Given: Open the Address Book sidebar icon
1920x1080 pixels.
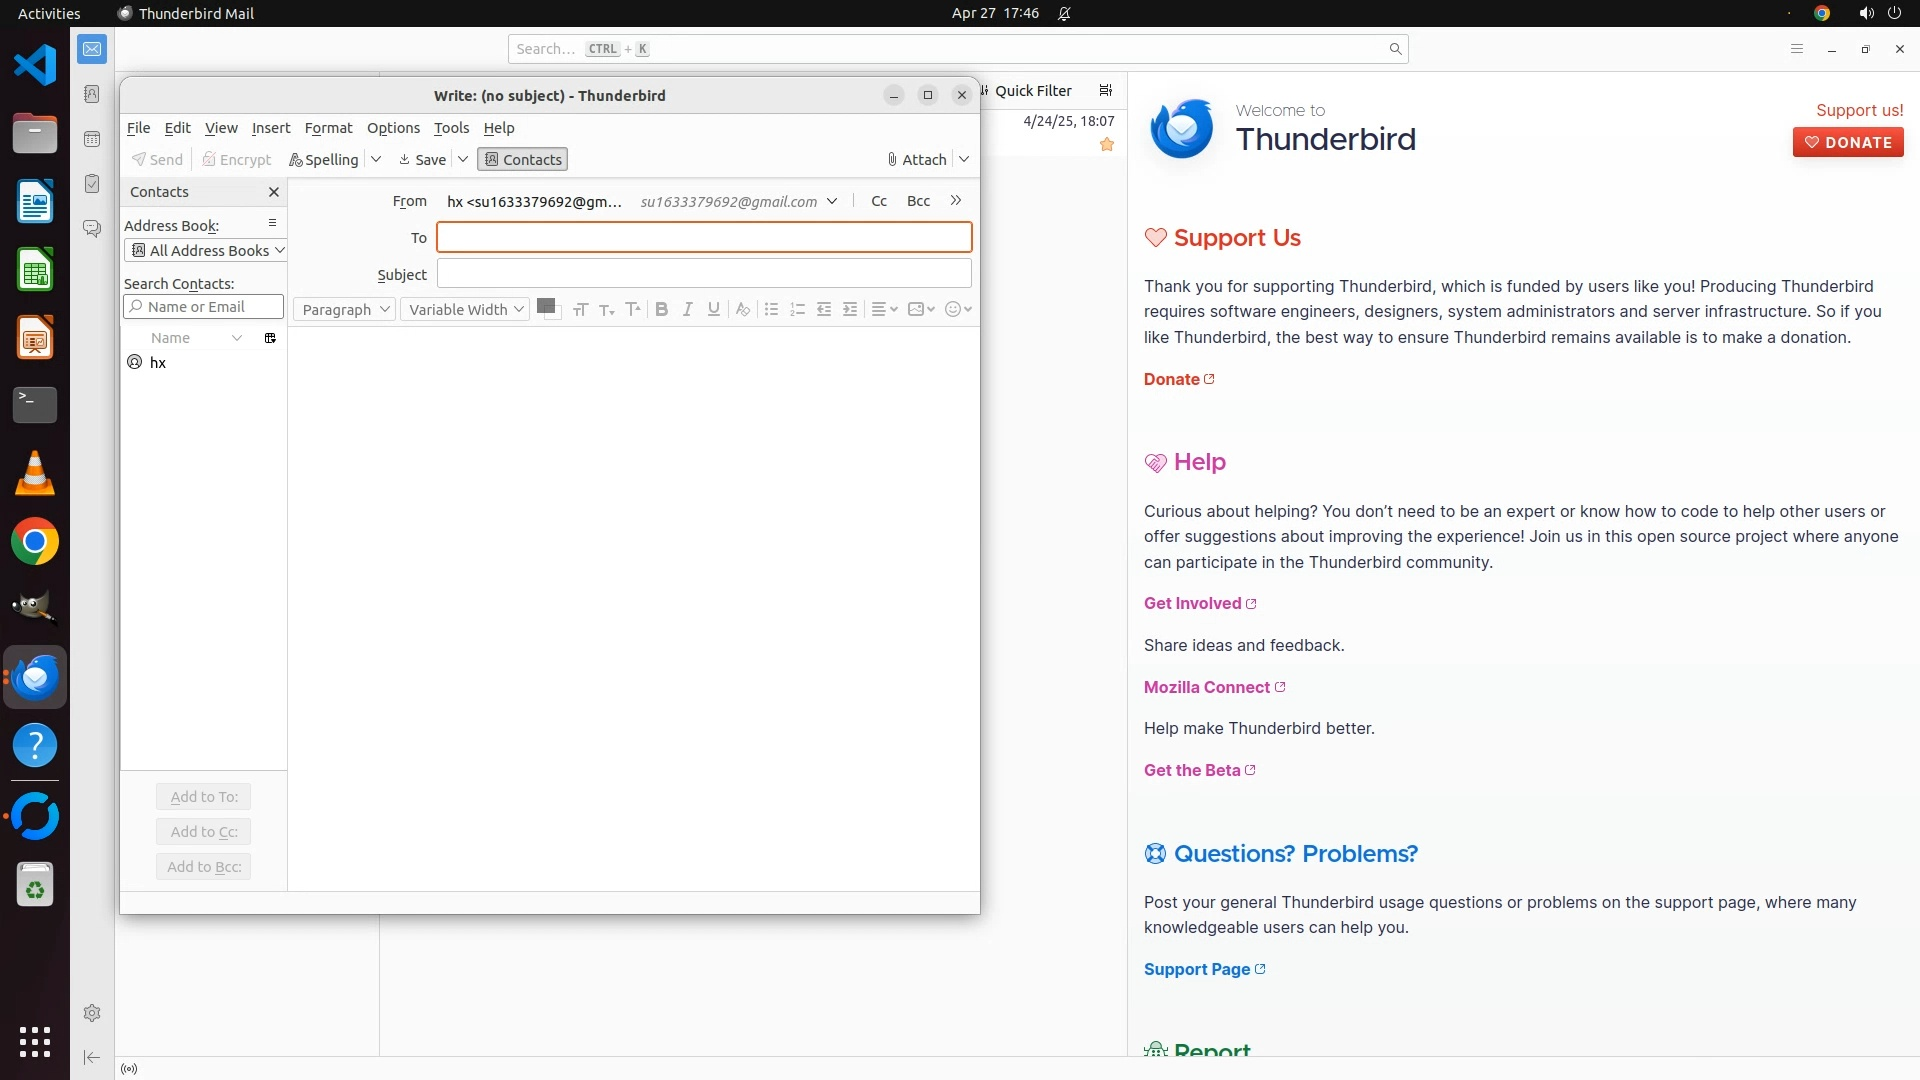Looking at the screenshot, I should click(92, 94).
